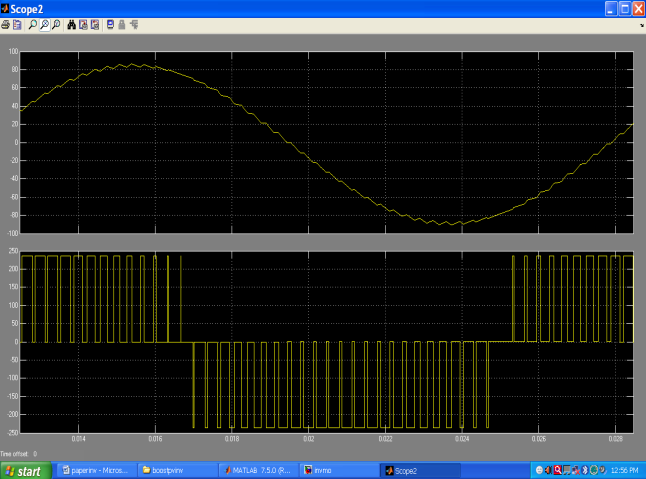
Task: Enable the Zoom X-axis tool
Action: (44, 24)
